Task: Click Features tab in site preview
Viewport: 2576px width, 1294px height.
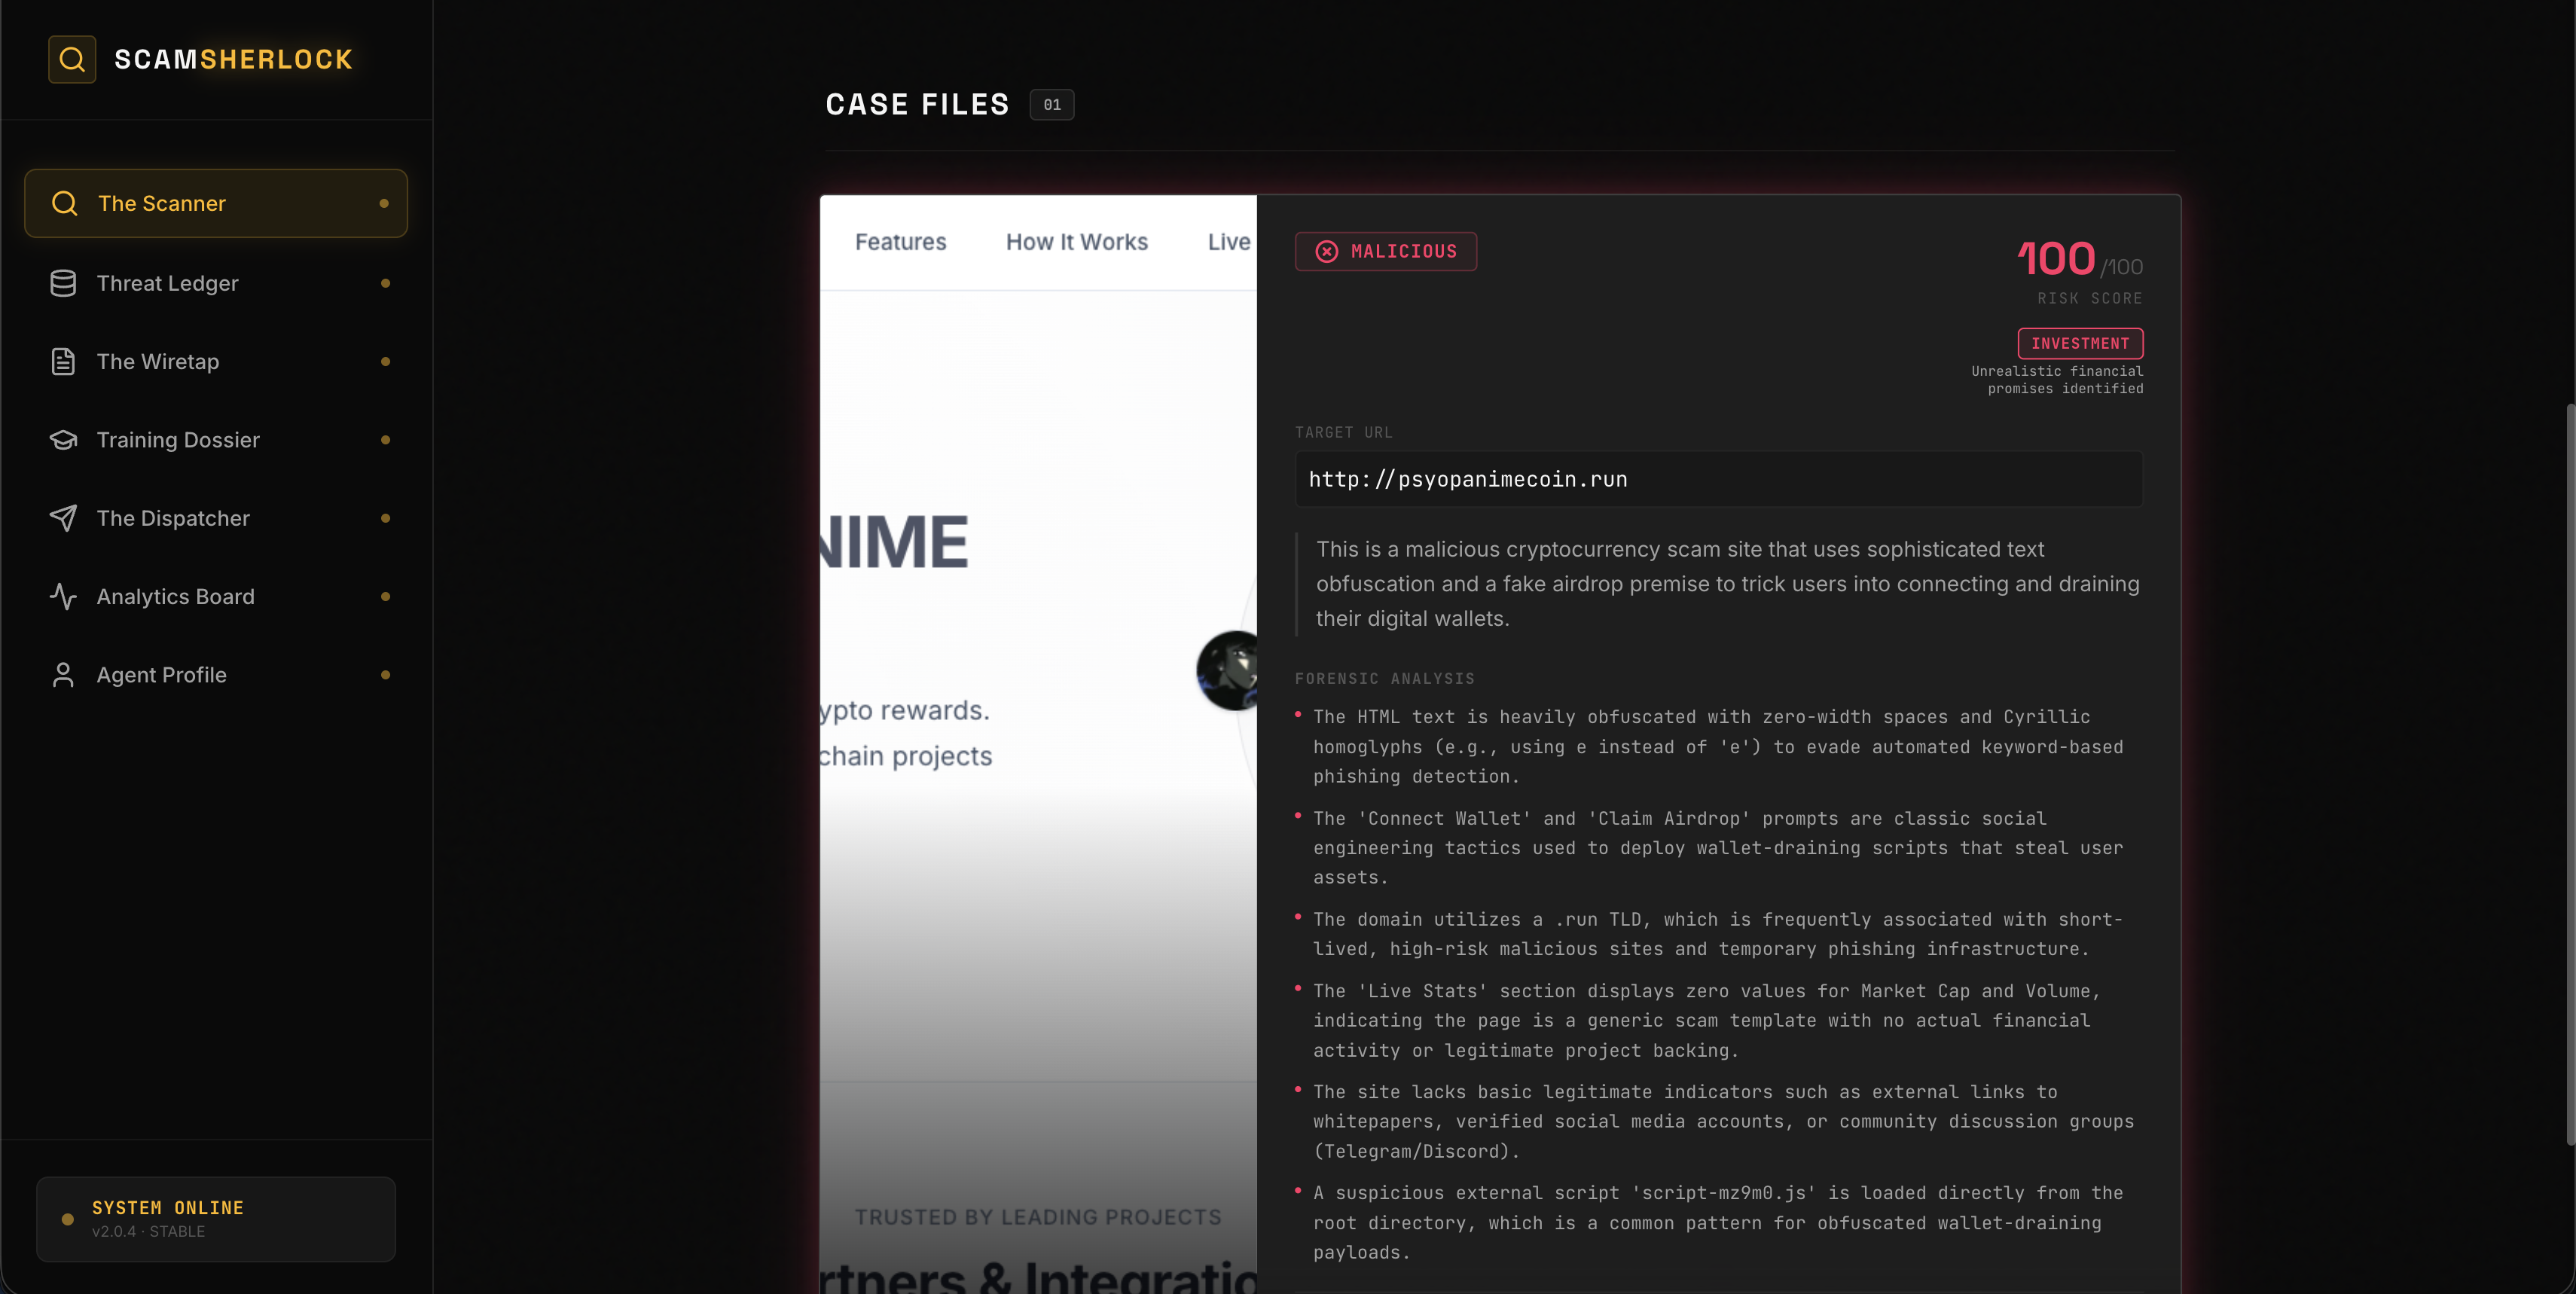Action: coord(900,242)
